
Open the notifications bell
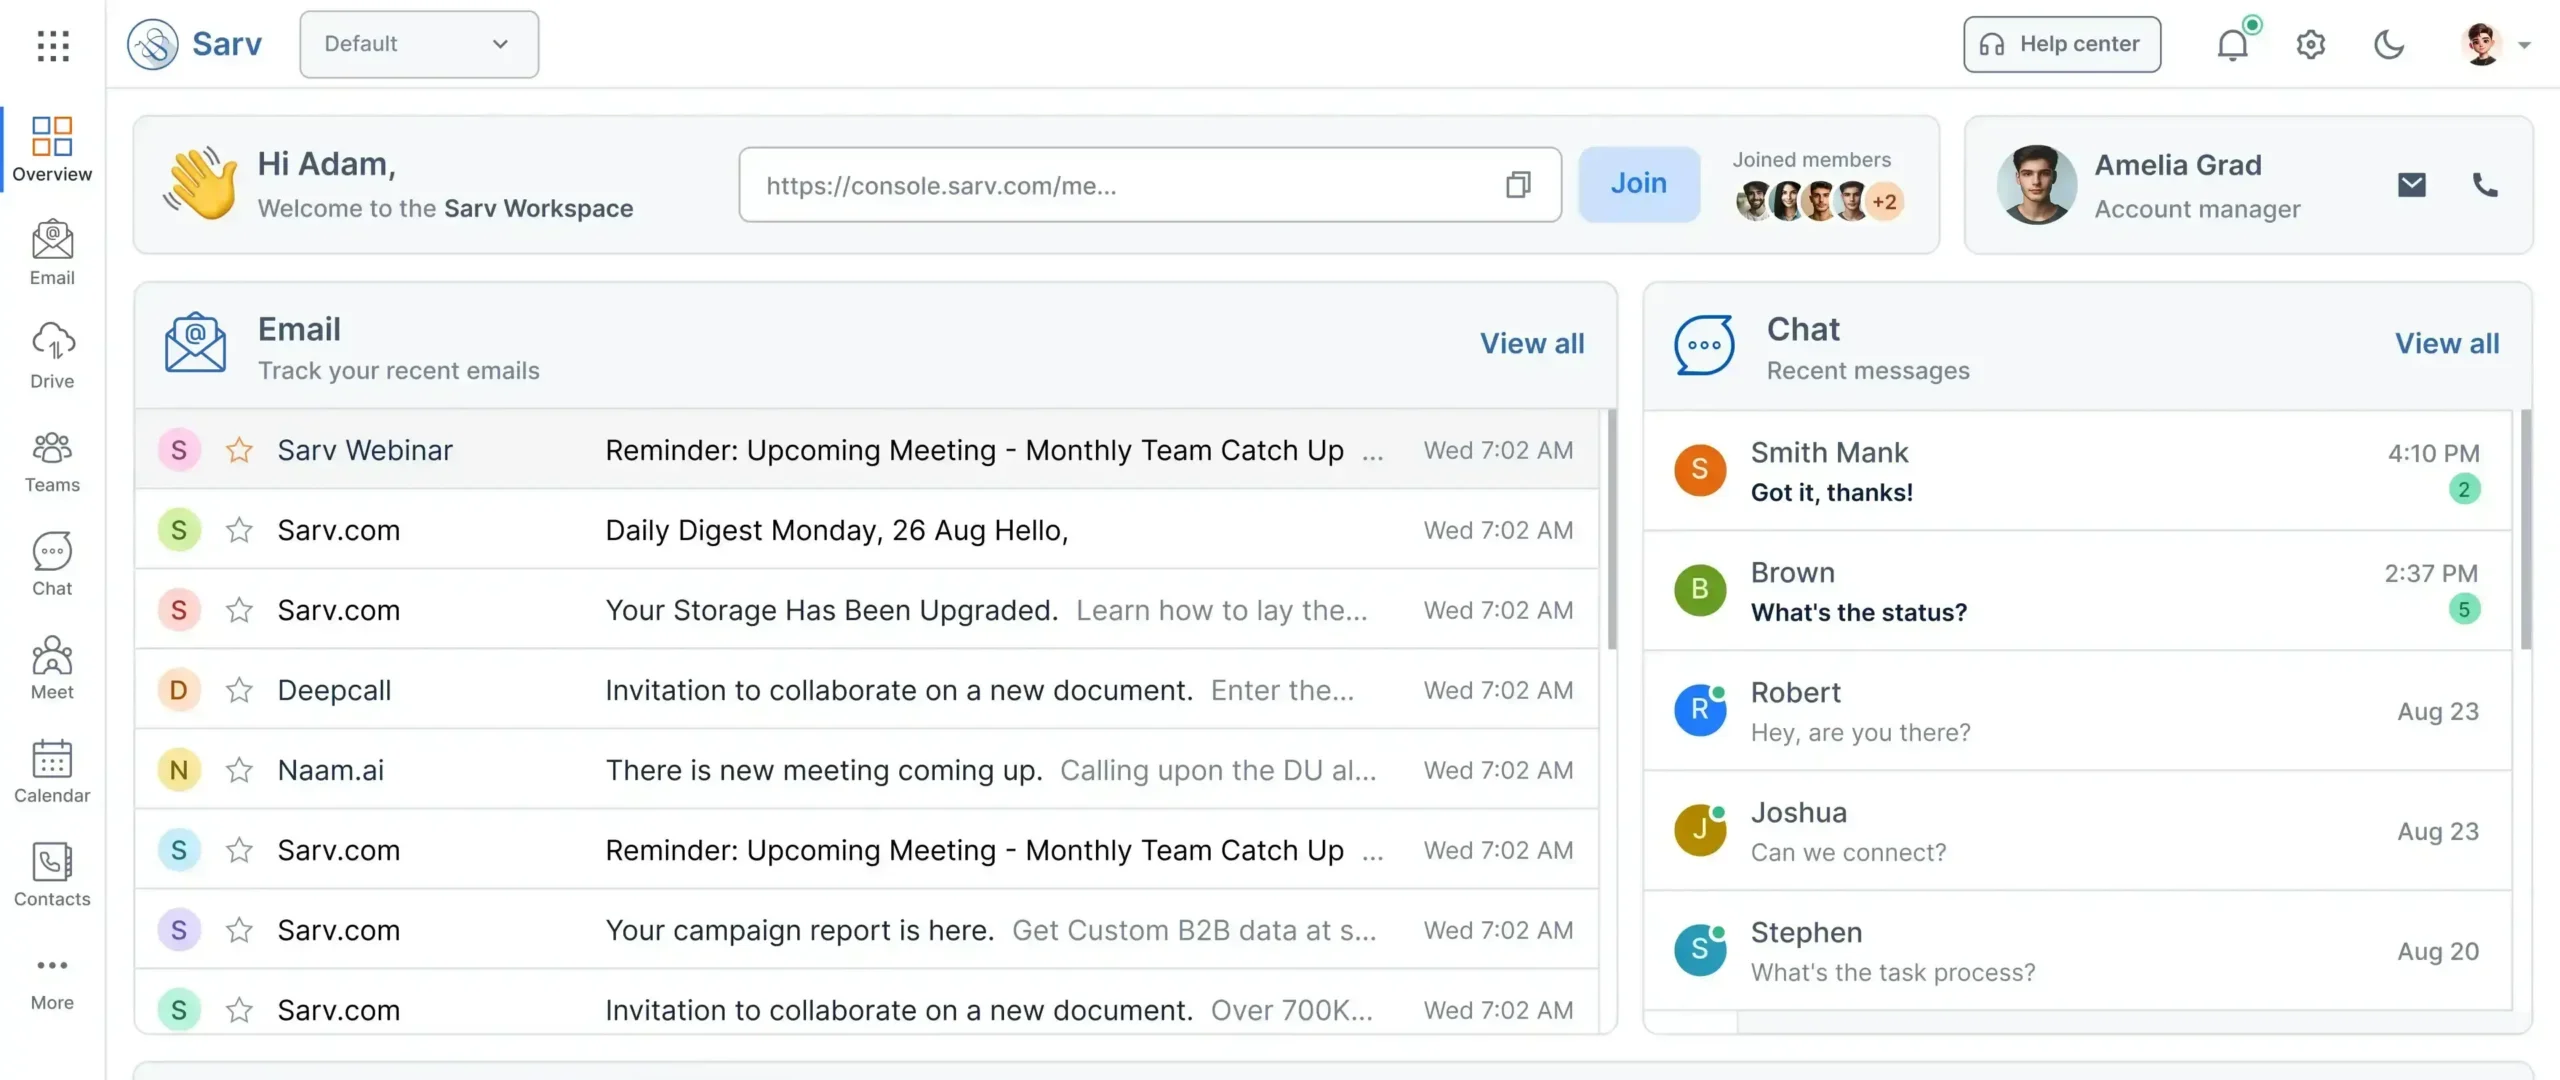[x=2233, y=44]
